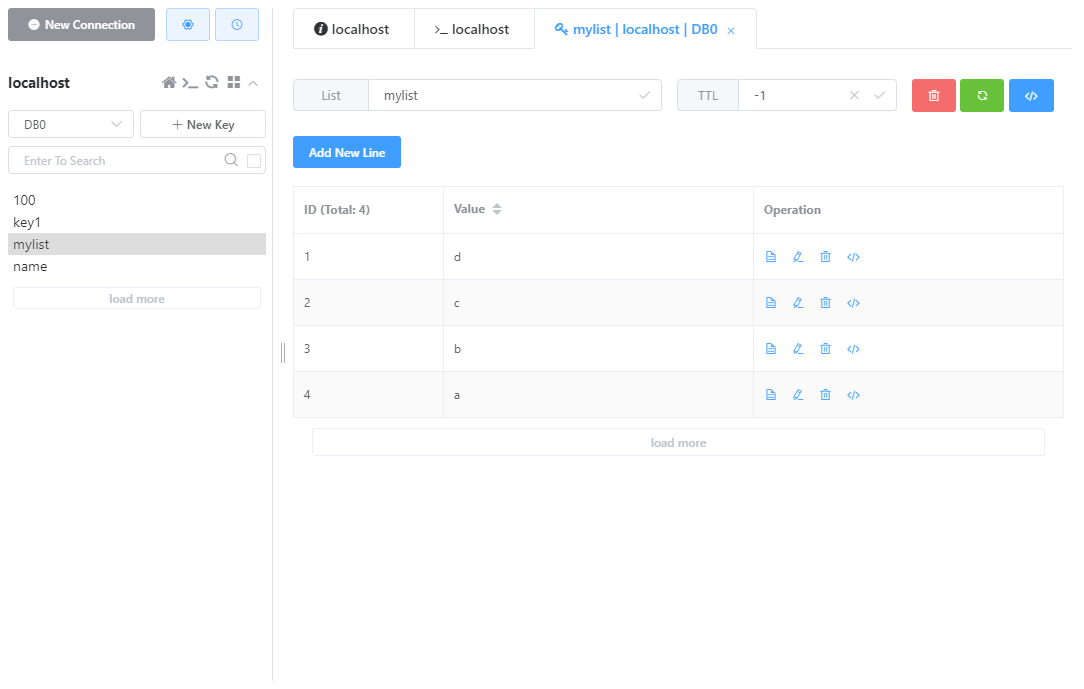Click the sidebar resize handle
Image resolution: width=1084 pixels, height=689 pixels.
point(283,352)
